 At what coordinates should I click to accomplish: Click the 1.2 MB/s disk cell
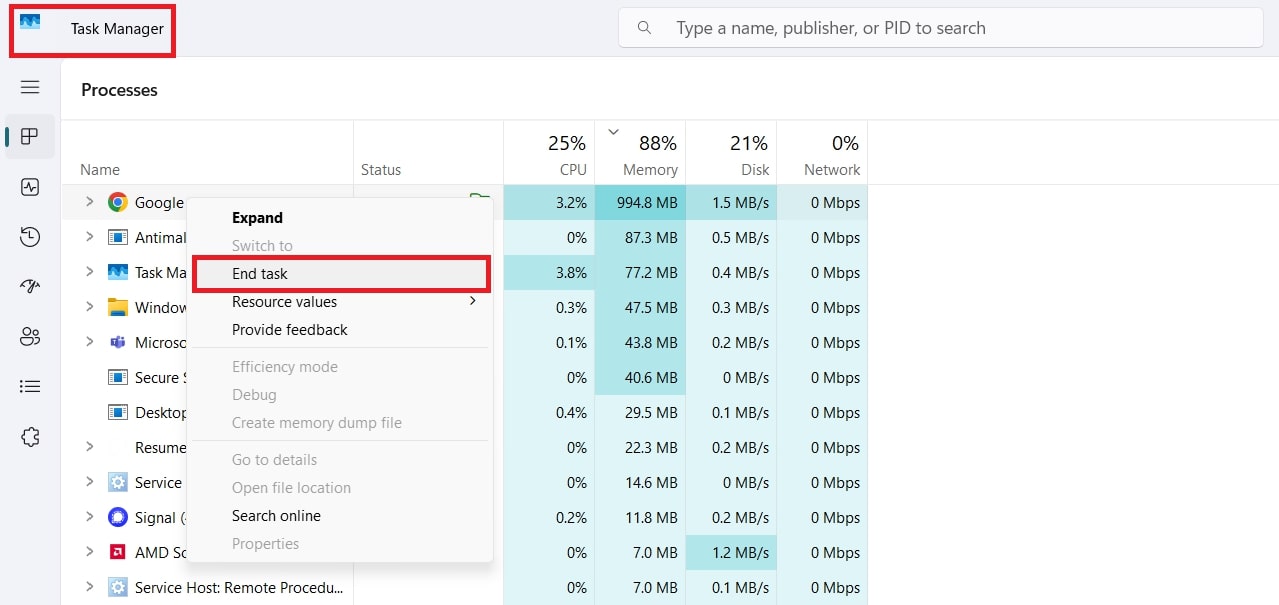coord(731,552)
